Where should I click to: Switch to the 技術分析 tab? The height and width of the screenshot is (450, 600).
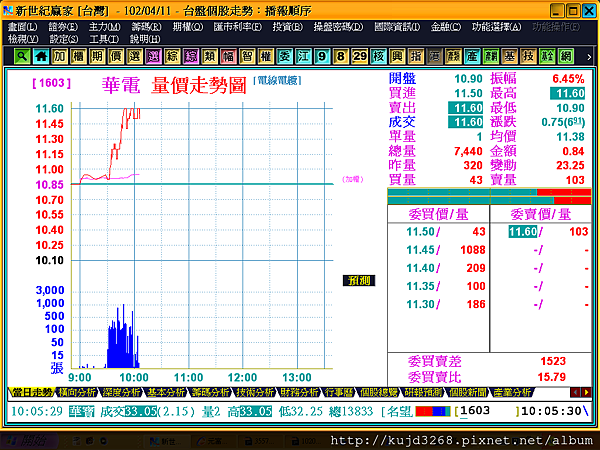point(255,392)
